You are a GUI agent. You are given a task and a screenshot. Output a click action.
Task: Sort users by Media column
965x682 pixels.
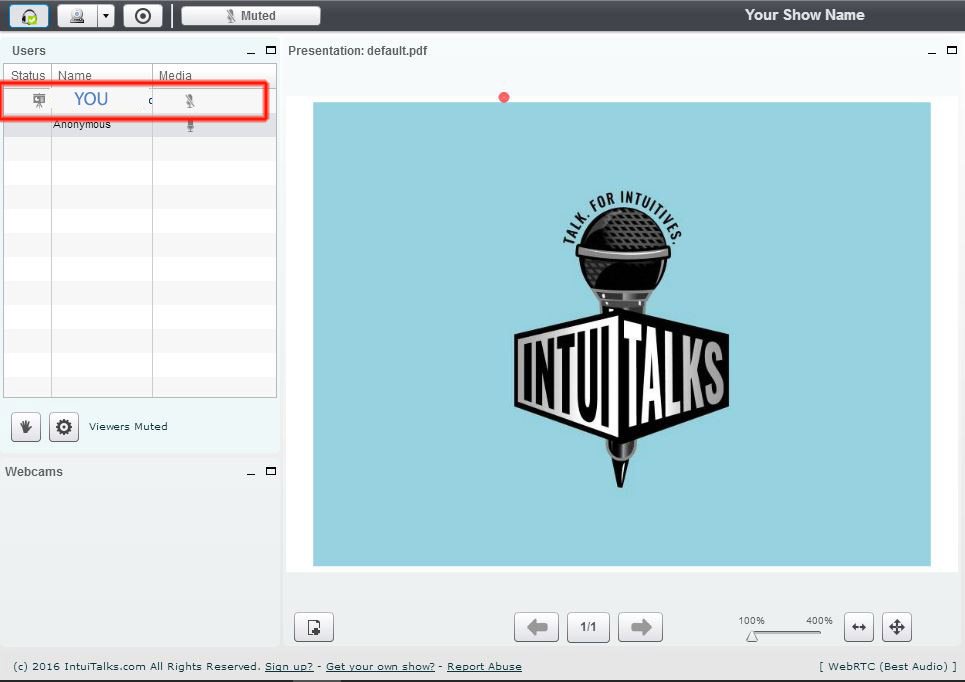[214, 76]
